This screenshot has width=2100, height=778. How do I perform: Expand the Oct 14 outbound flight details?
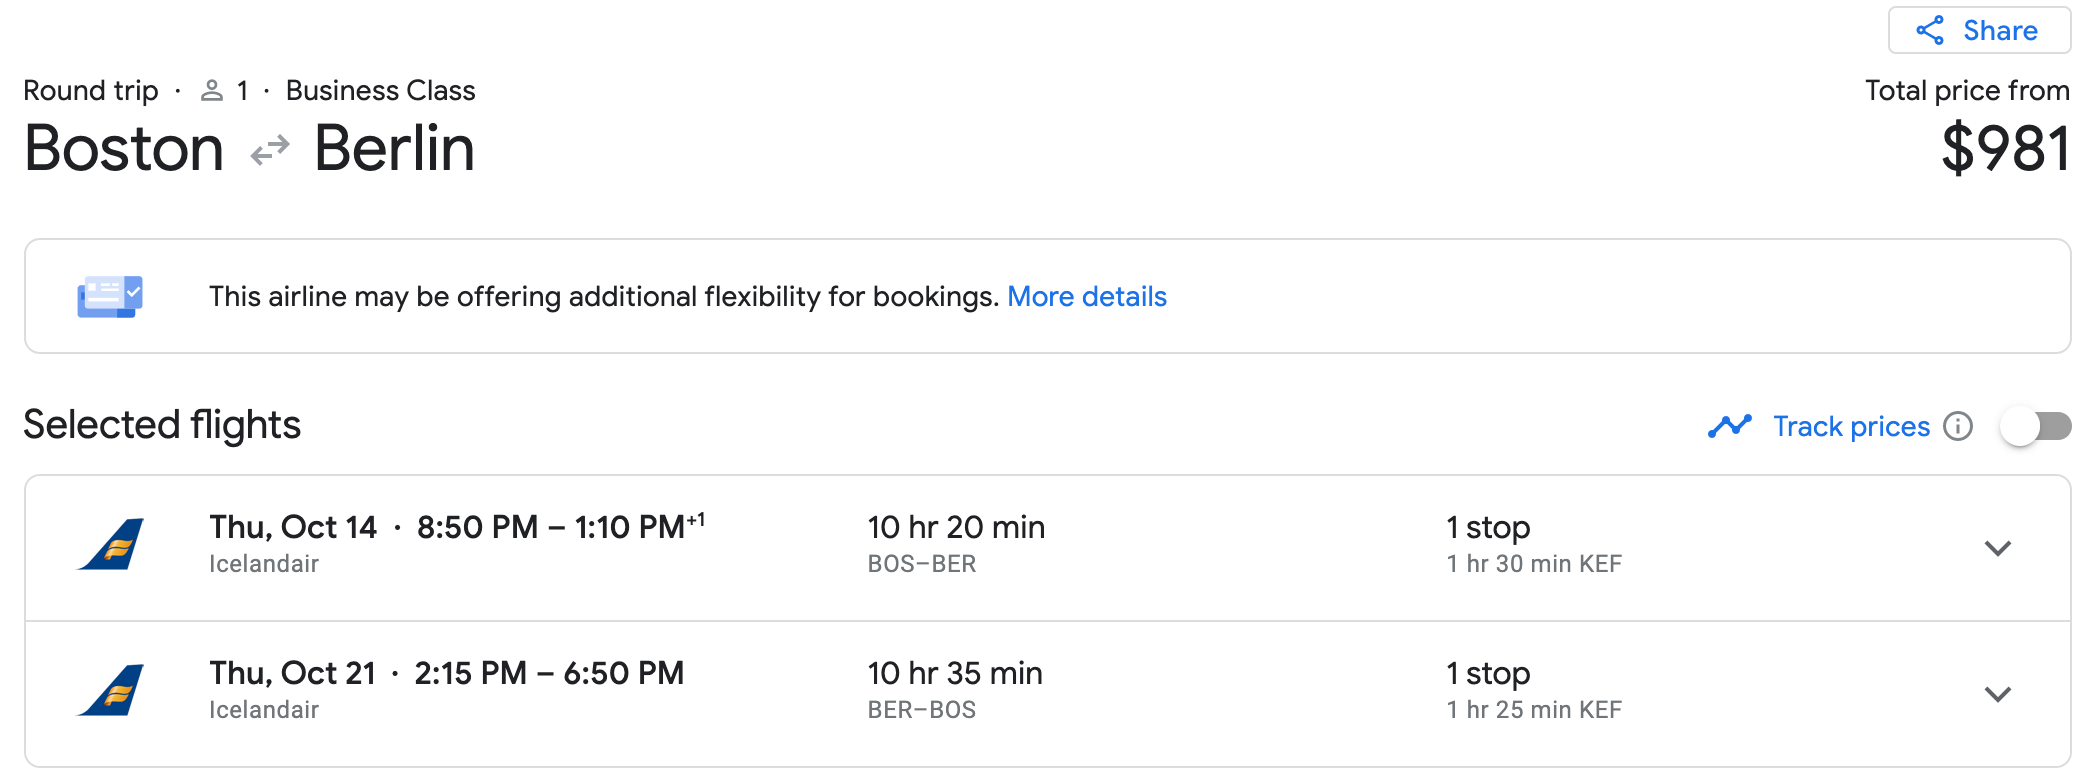pos(1997,548)
